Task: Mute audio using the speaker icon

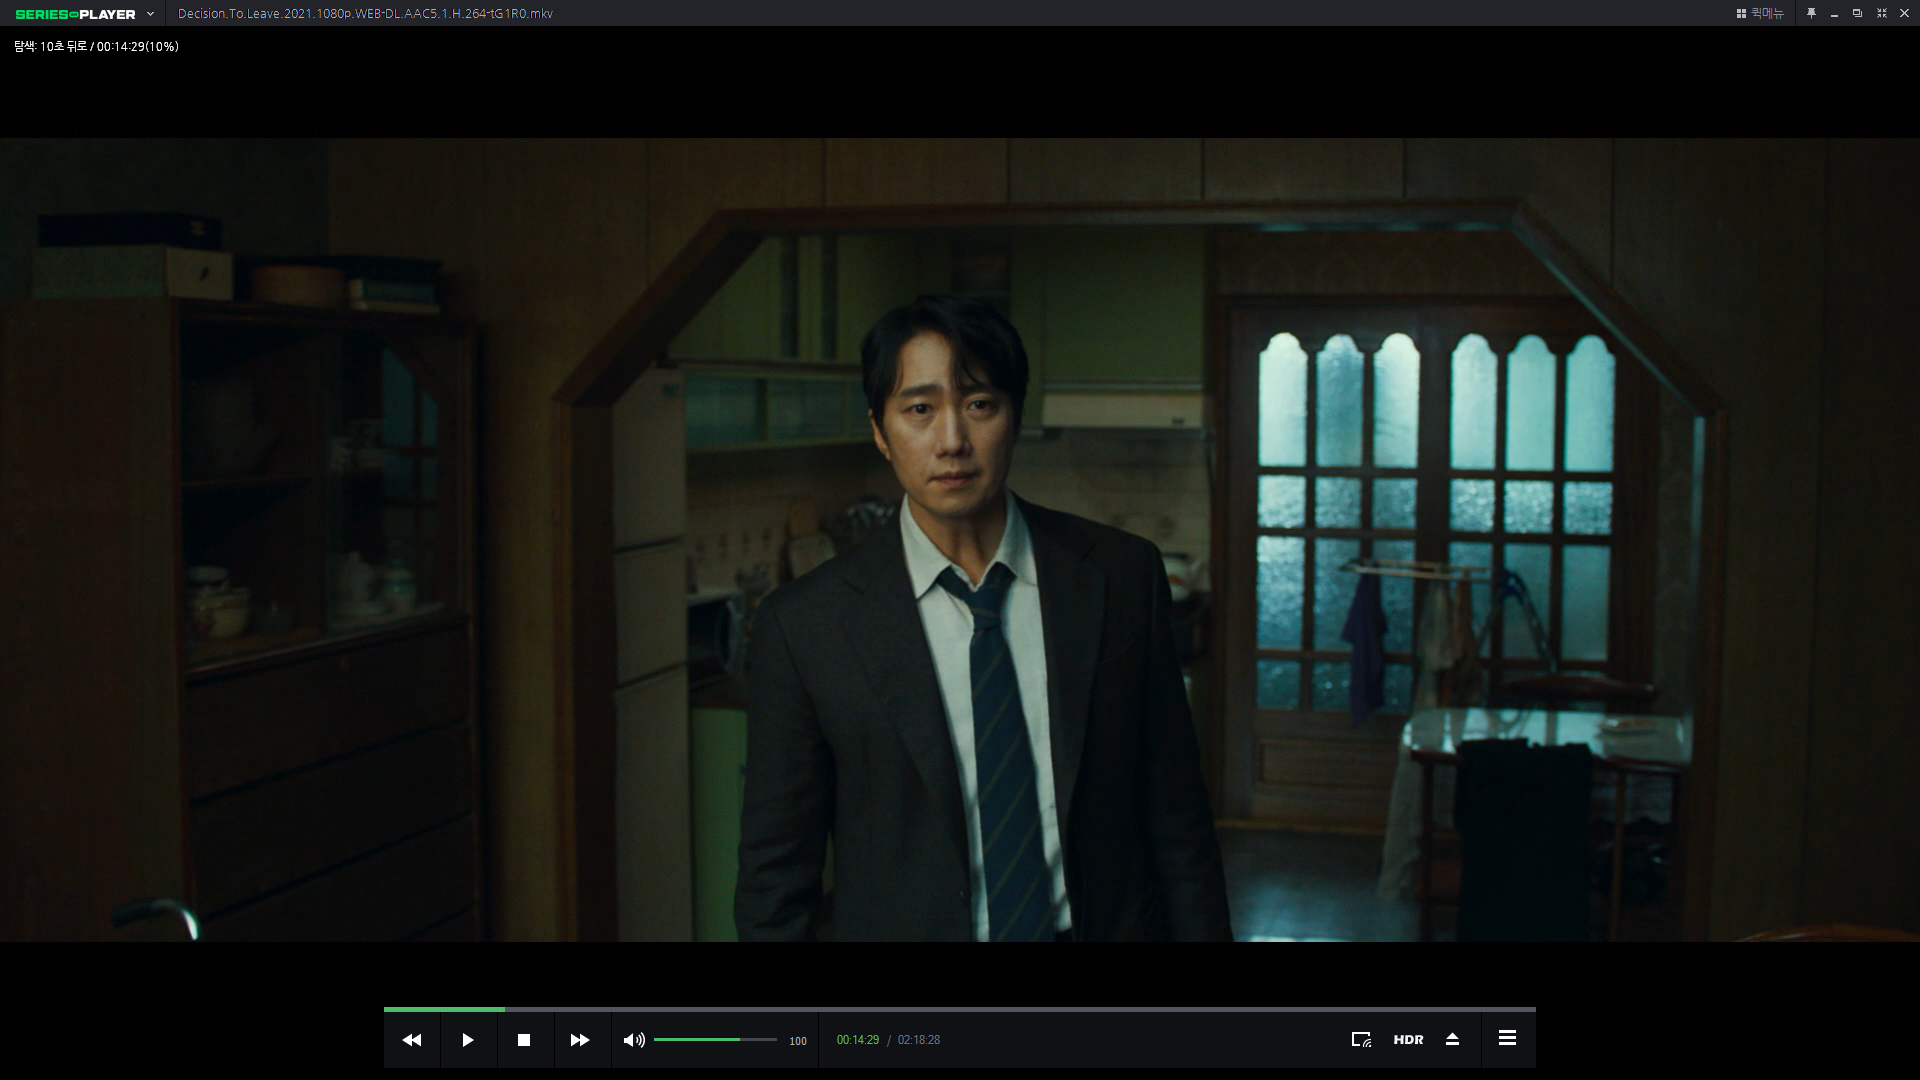Action: [x=634, y=1040]
